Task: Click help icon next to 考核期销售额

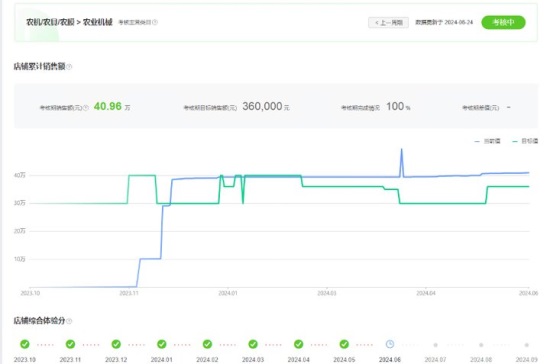Action: (x=86, y=108)
